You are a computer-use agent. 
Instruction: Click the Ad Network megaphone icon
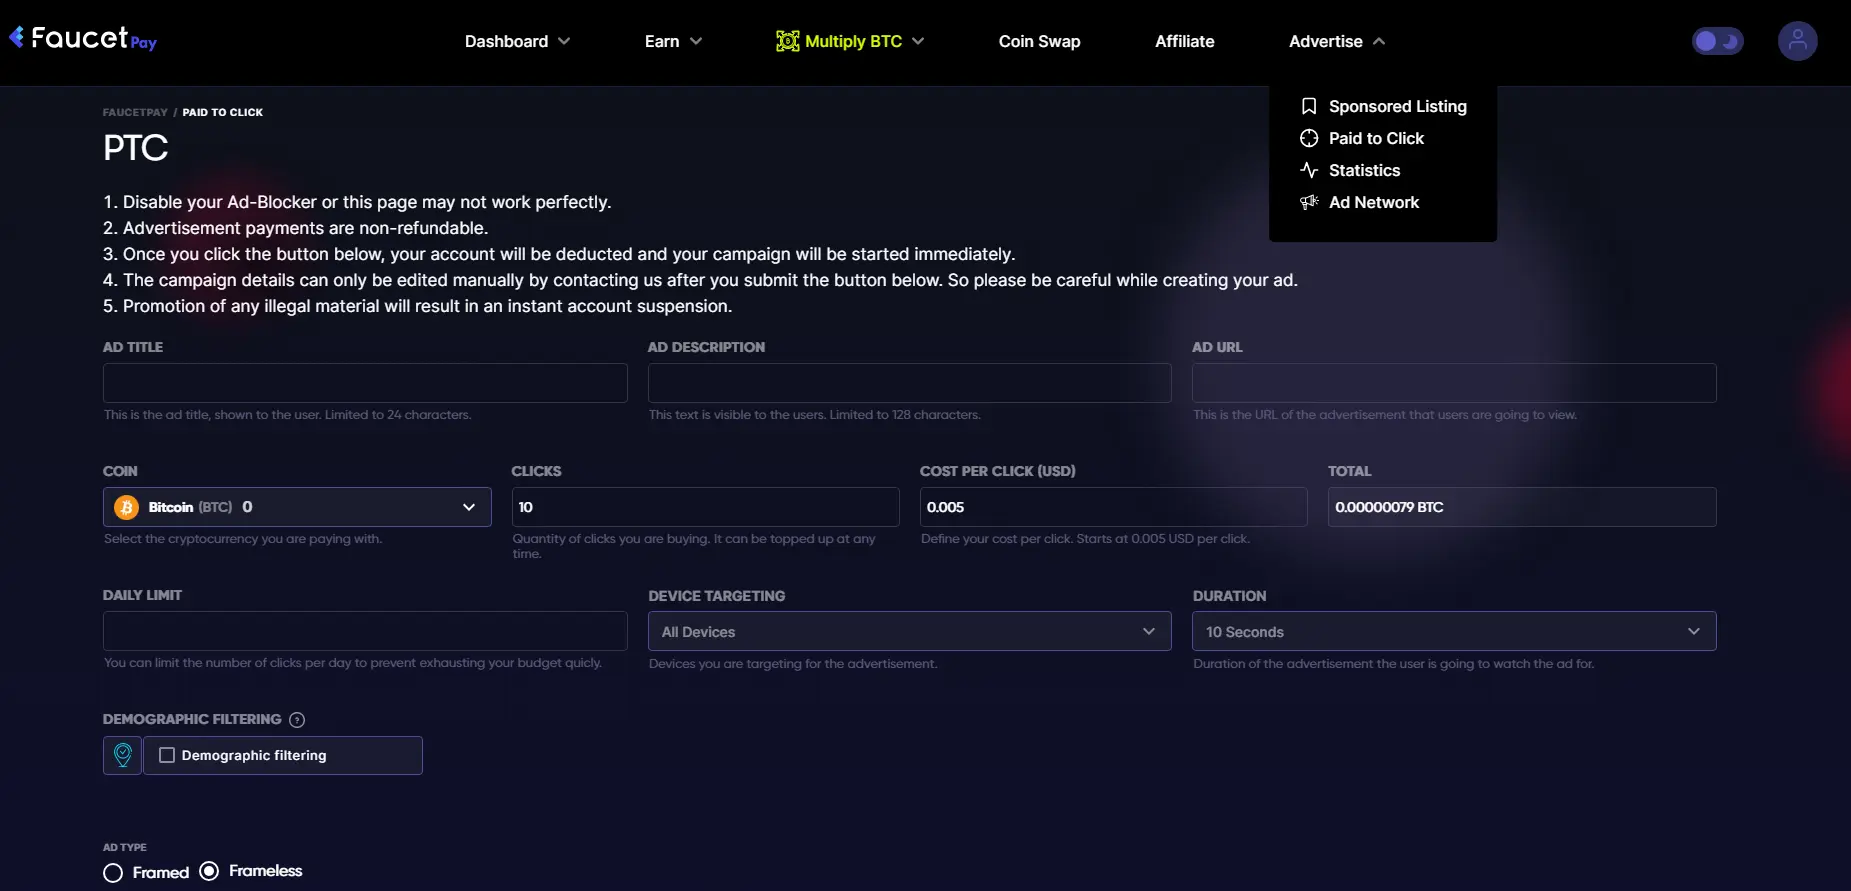pyautogui.click(x=1308, y=202)
